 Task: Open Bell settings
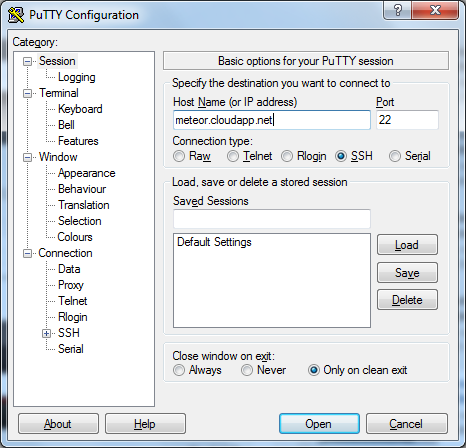(66, 125)
